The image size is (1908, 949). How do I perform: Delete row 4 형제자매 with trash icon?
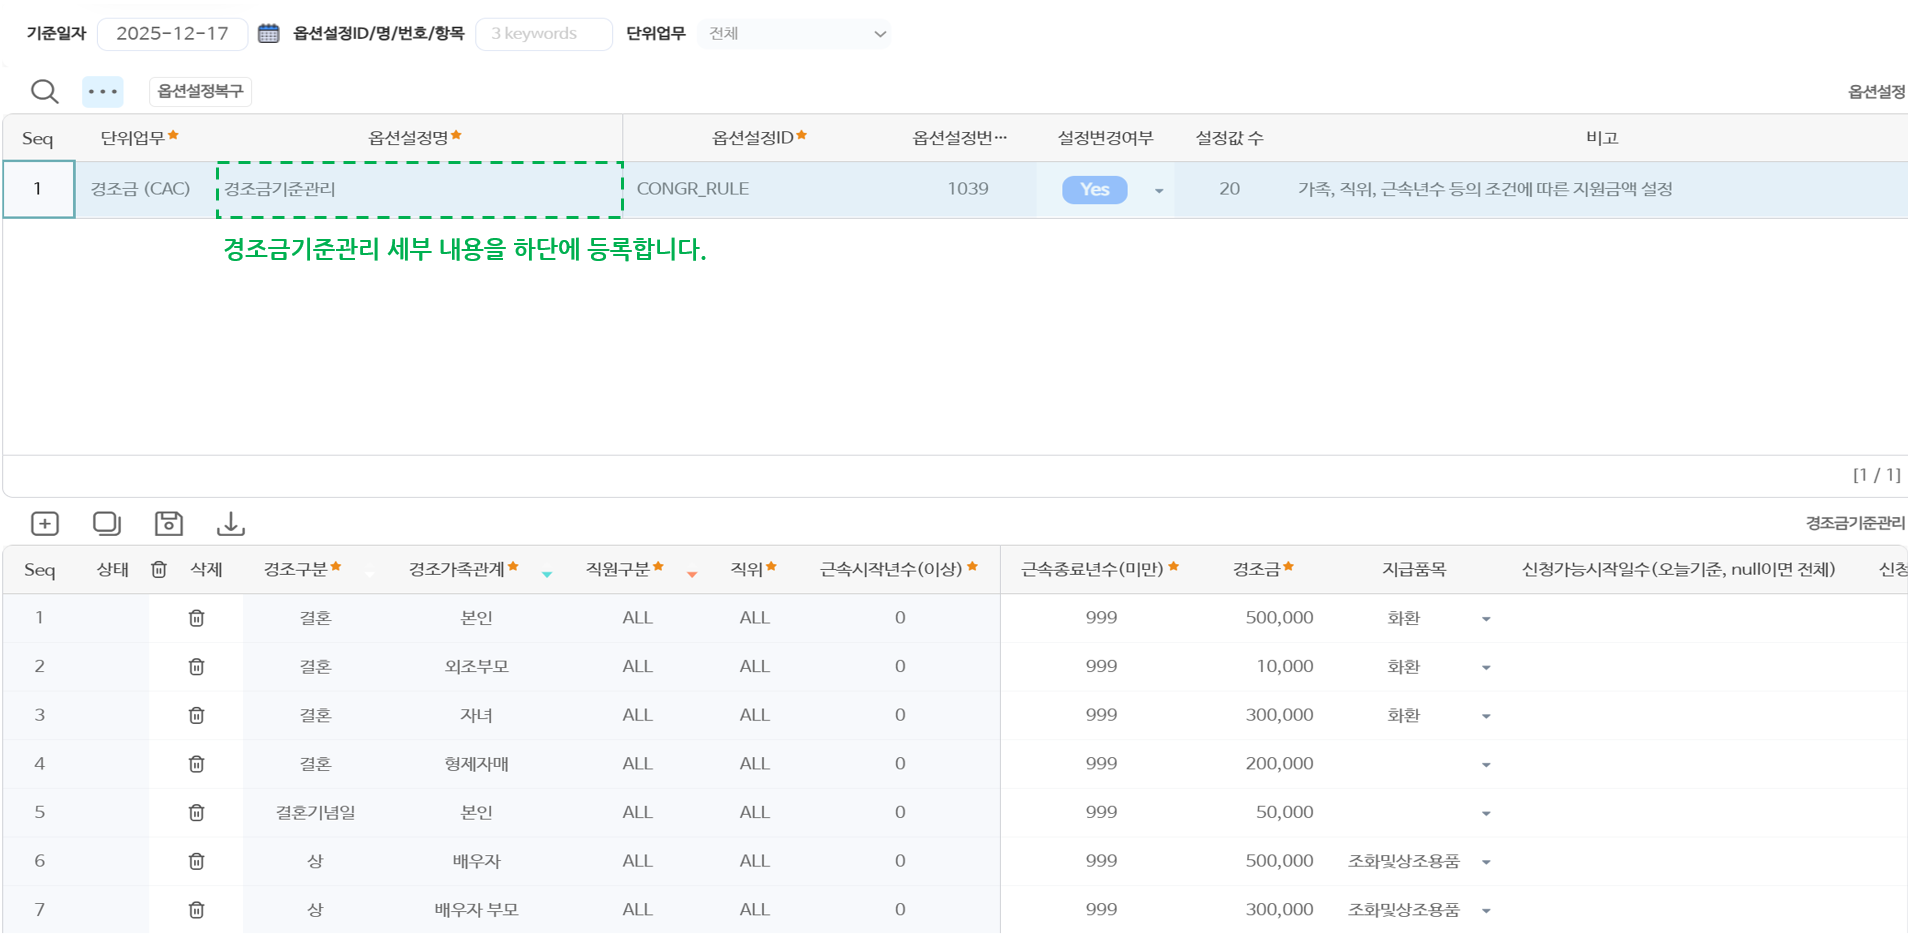click(x=197, y=764)
